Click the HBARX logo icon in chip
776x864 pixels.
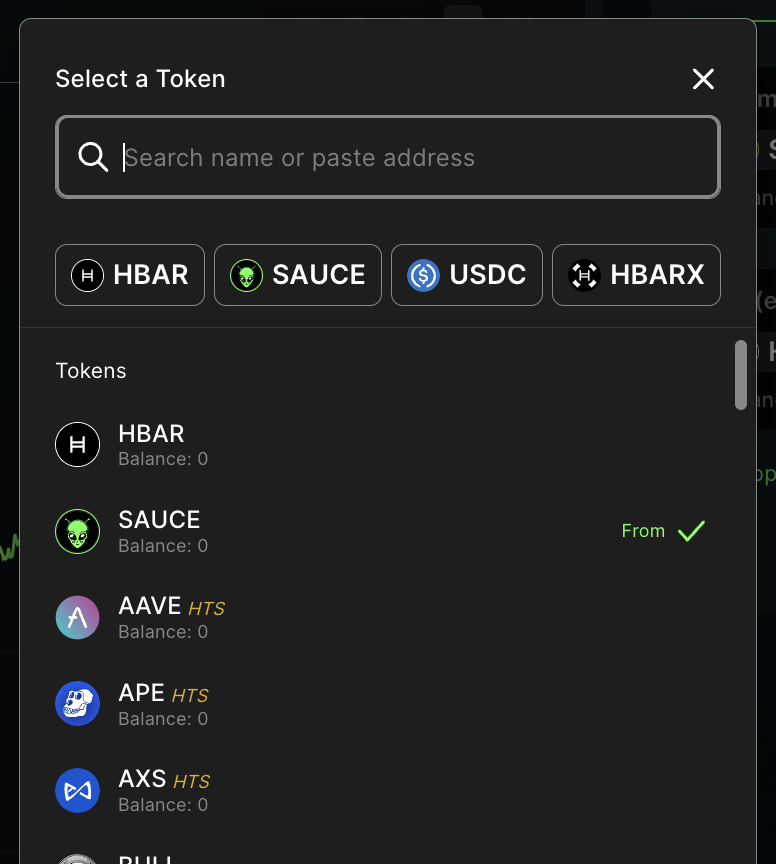pyautogui.click(x=584, y=275)
